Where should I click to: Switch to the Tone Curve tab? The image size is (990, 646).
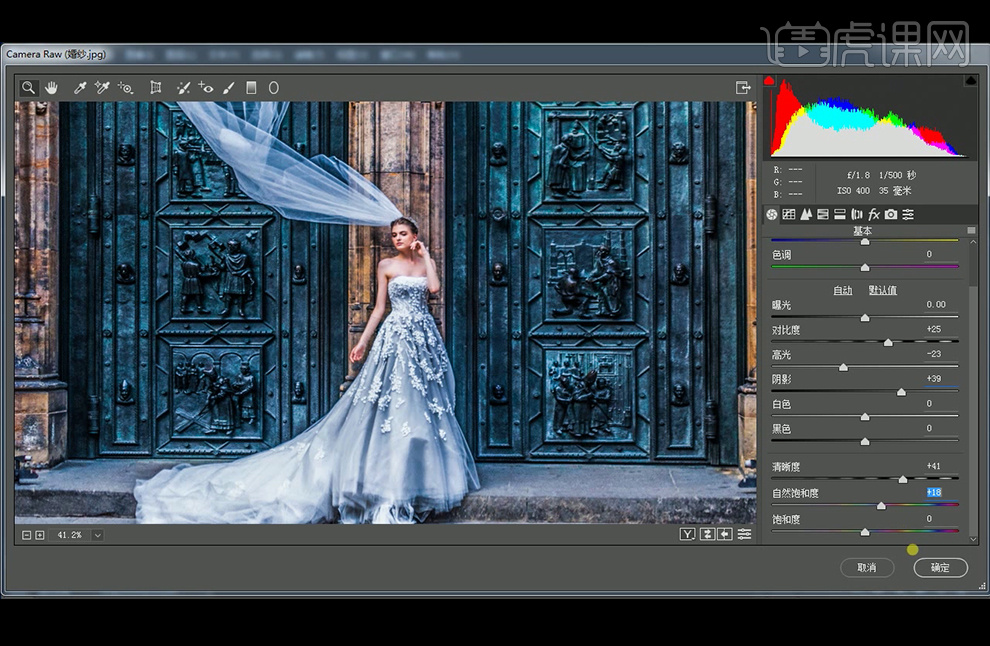pyautogui.click(x=789, y=215)
